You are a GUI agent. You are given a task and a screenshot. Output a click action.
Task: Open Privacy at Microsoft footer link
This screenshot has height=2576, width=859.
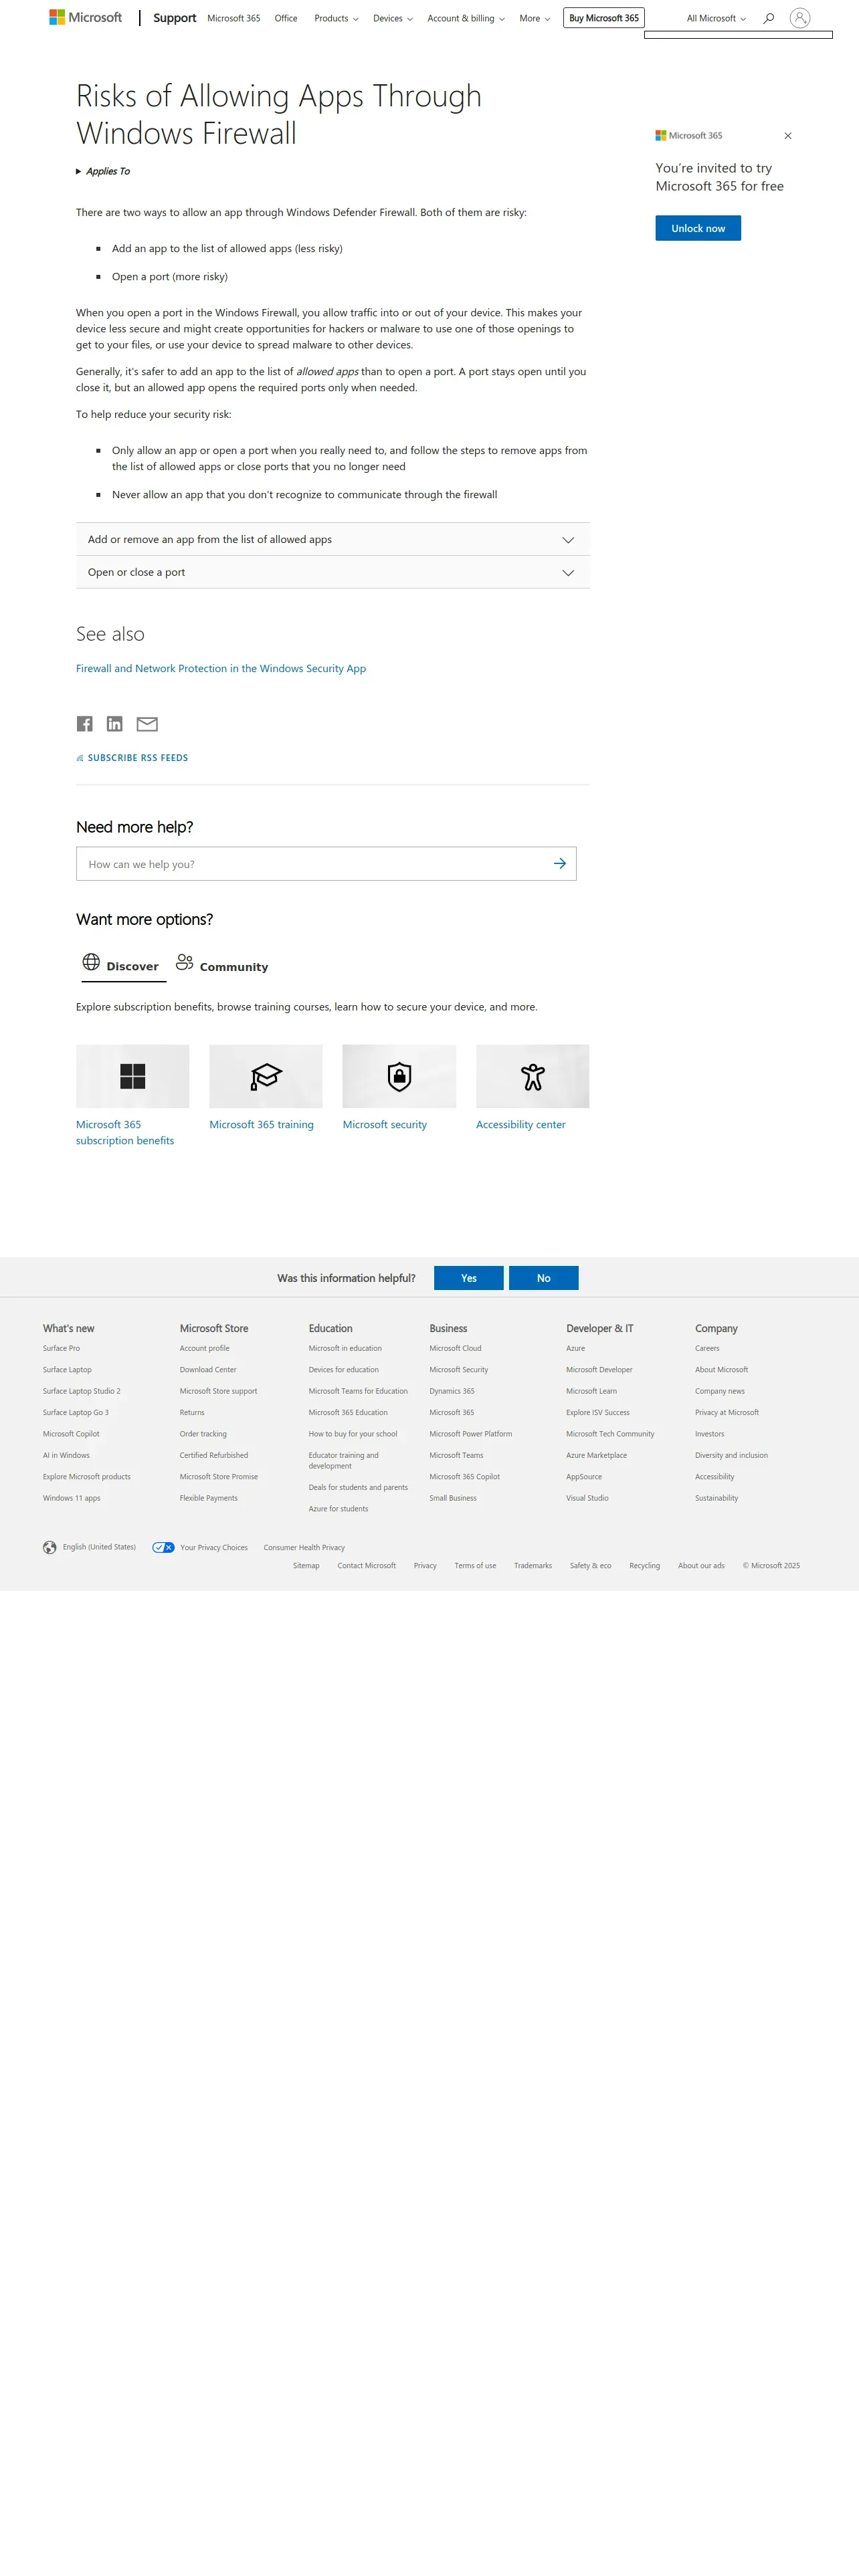click(727, 1412)
